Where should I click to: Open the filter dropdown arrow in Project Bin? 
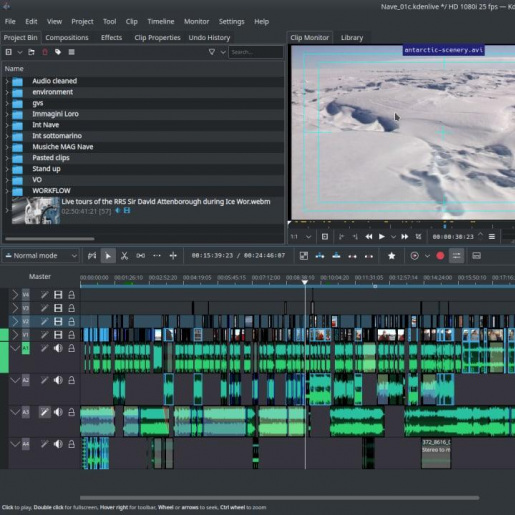[223, 52]
